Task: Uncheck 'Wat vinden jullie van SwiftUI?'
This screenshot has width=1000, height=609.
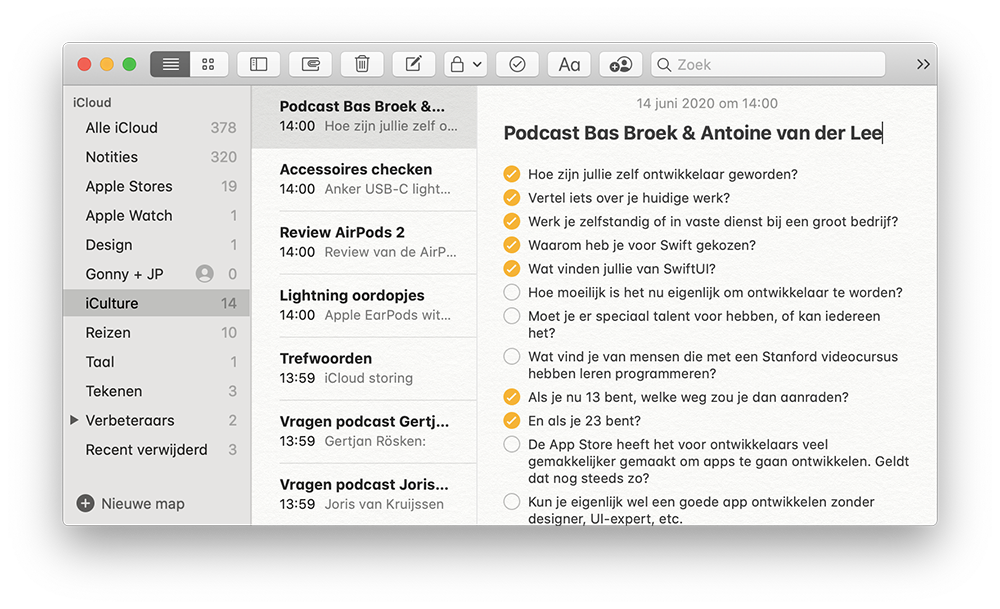Action: click(x=511, y=268)
